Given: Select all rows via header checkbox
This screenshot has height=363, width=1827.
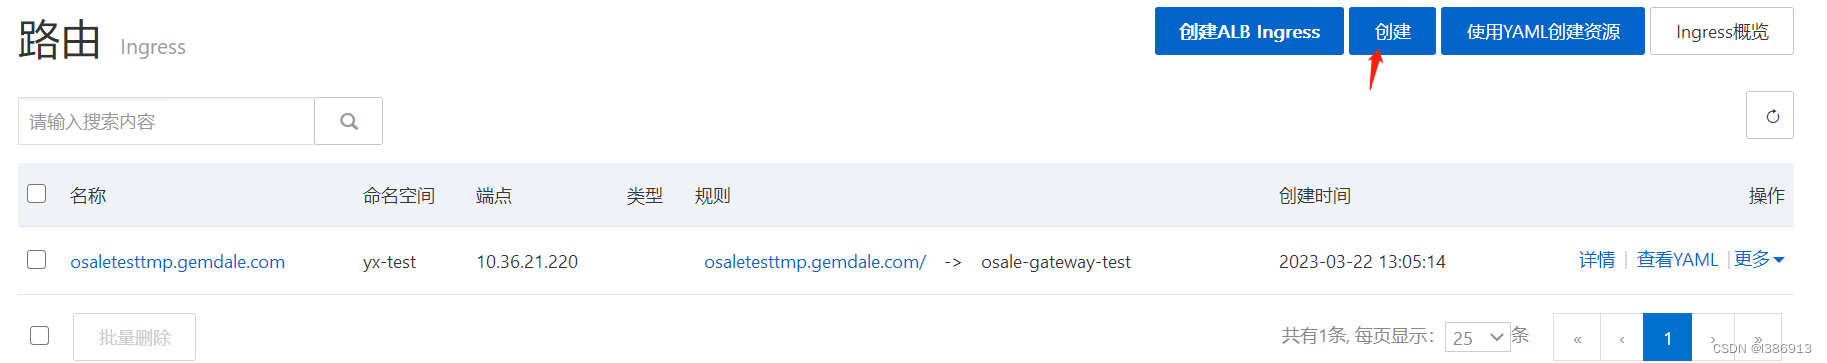Looking at the screenshot, I should point(37,193).
